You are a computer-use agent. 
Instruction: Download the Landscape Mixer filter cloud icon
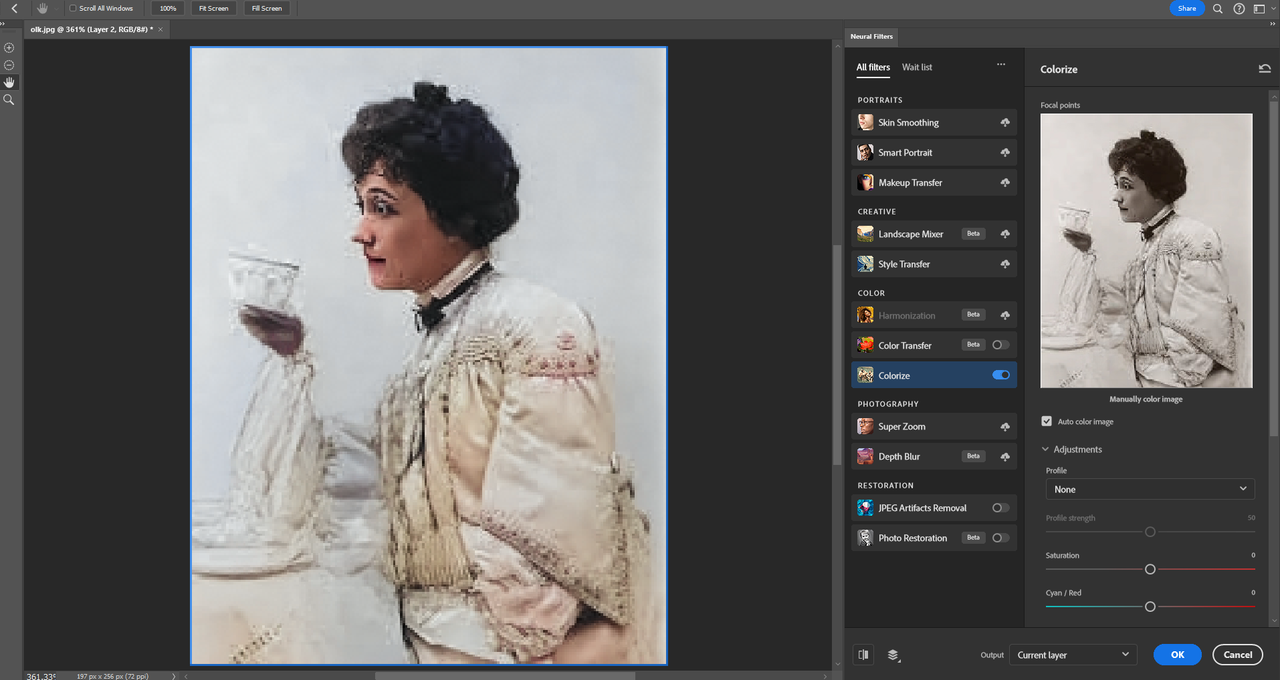[1004, 234]
